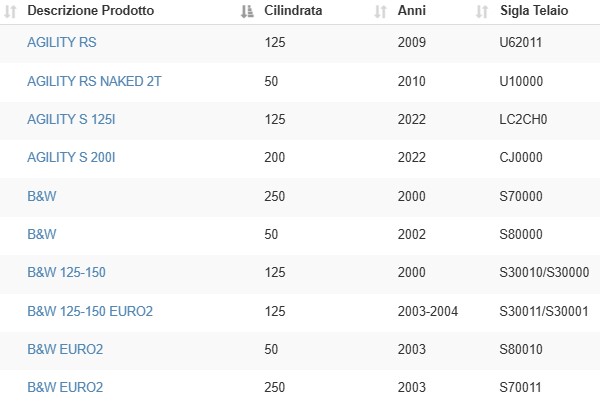This screenshot has height=405, width=600.
Task: Open the B&W 50cc year 2002 link
Action: tap(42, 234)
